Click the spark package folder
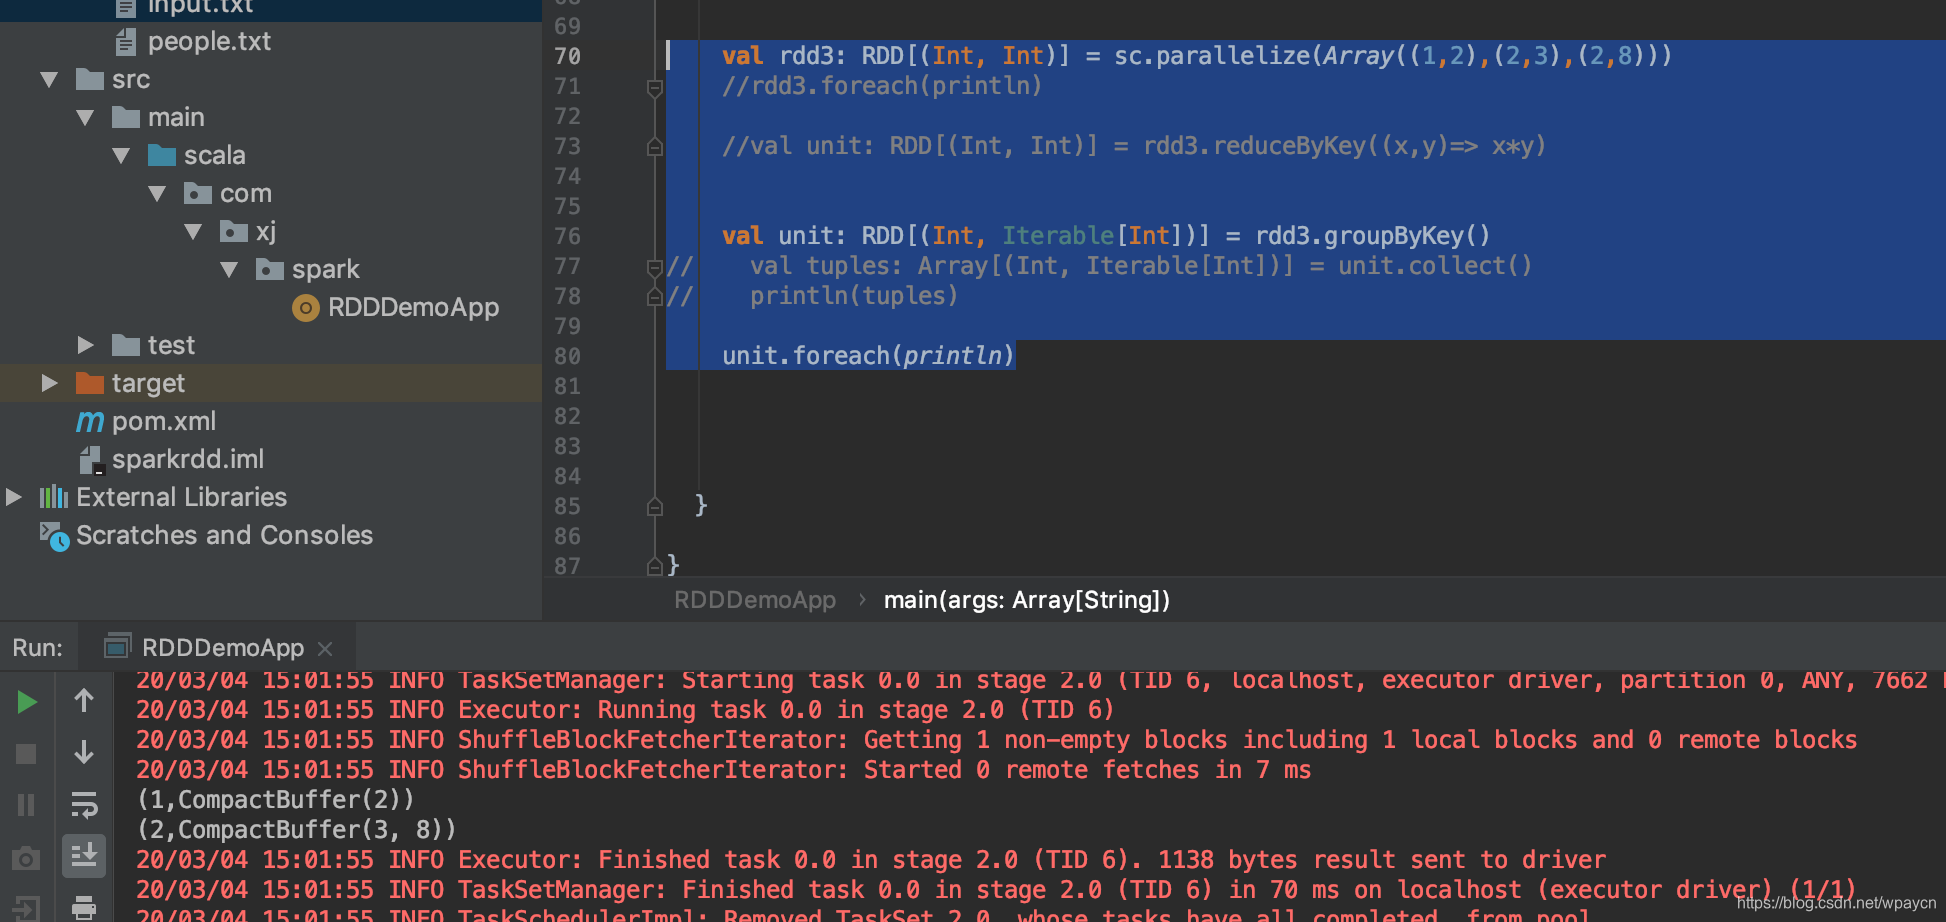Viewport: 1946px width, 922px height. coord(308,270)
